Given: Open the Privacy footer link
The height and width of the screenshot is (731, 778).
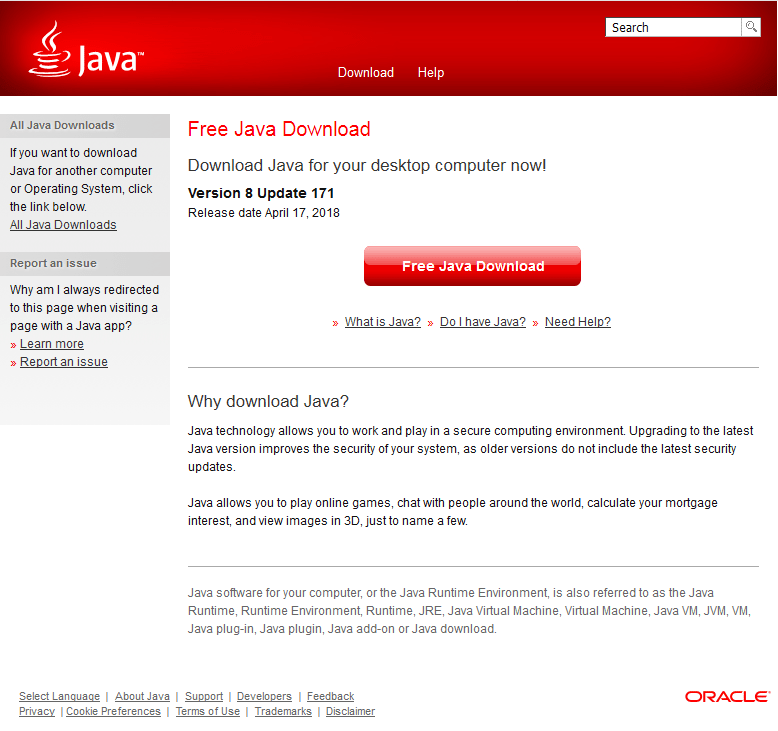Looking at the screenshot, I should (37, 711).
